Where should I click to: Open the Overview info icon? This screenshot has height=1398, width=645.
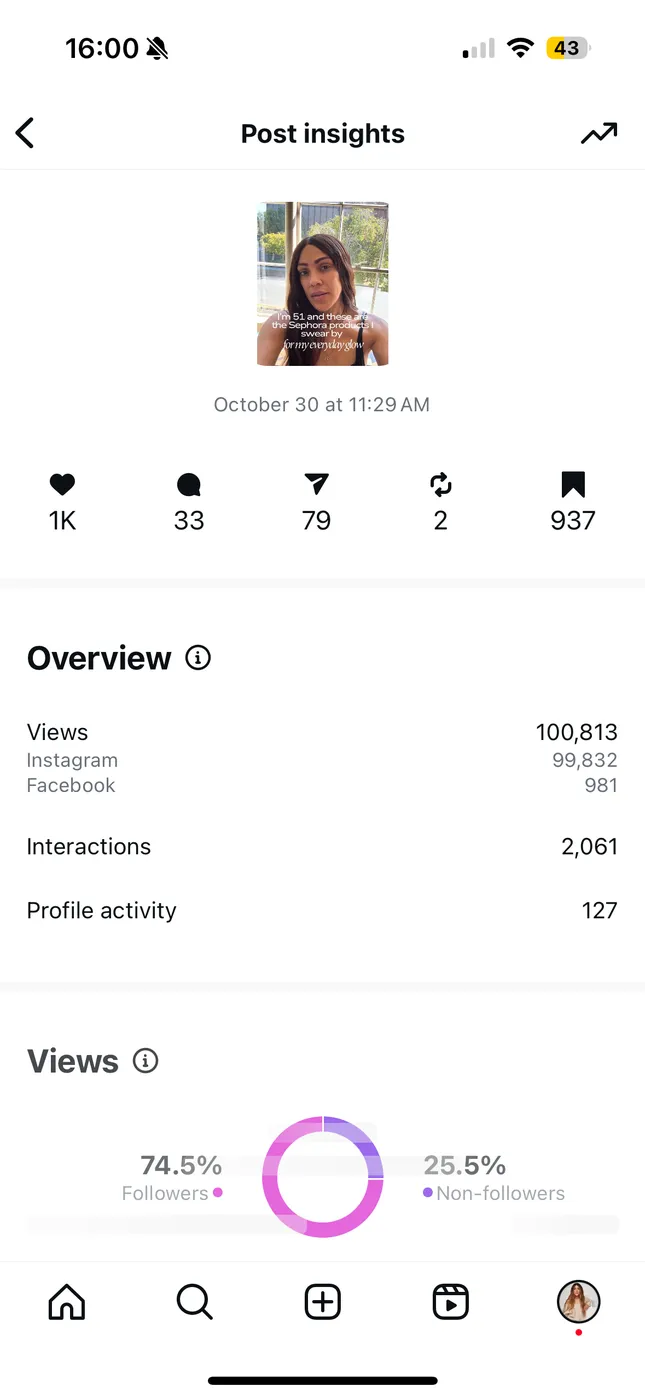pyautogui.click(x=198, y=658)
